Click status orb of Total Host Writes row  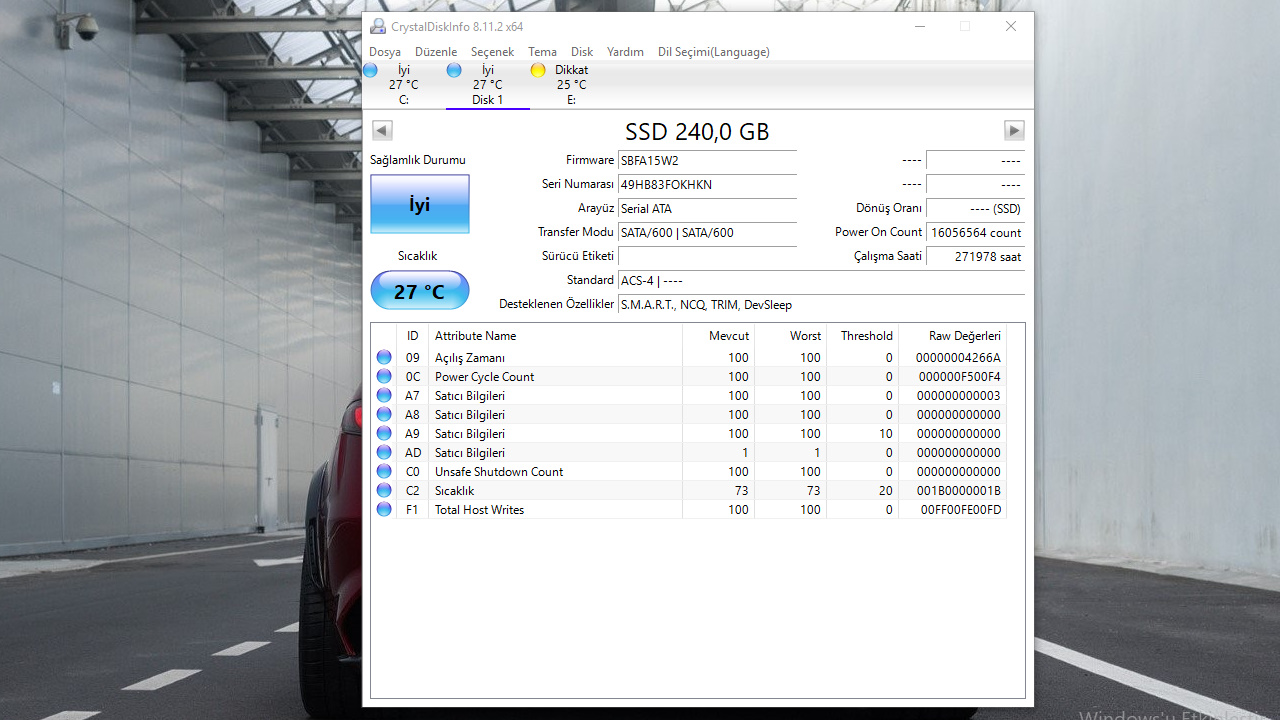point(384,510)
